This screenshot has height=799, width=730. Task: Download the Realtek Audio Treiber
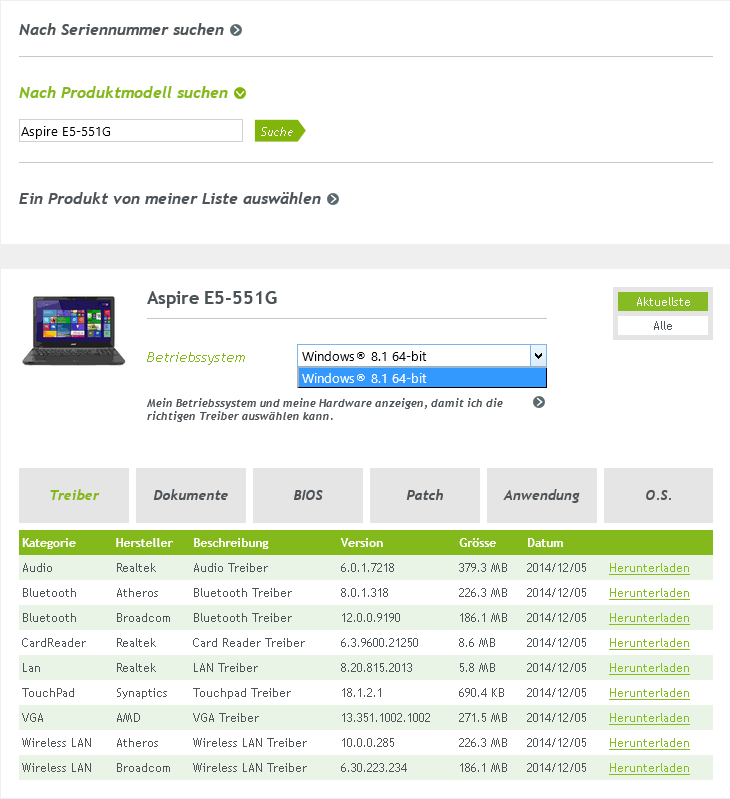(x=649, y=568)
